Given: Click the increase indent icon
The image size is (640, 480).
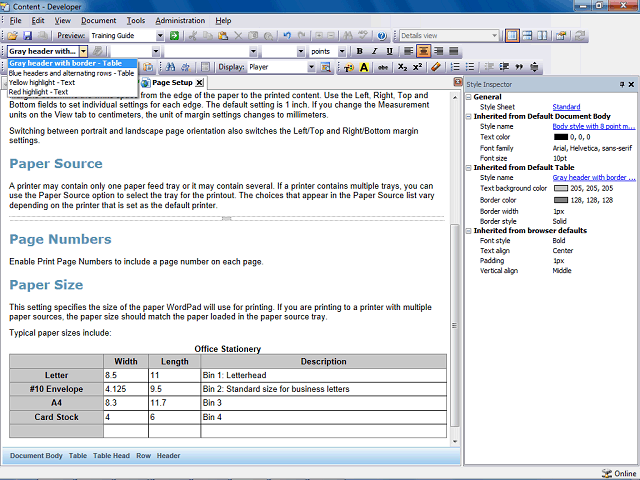Looking at the screenshot, I should coord(504,67).
